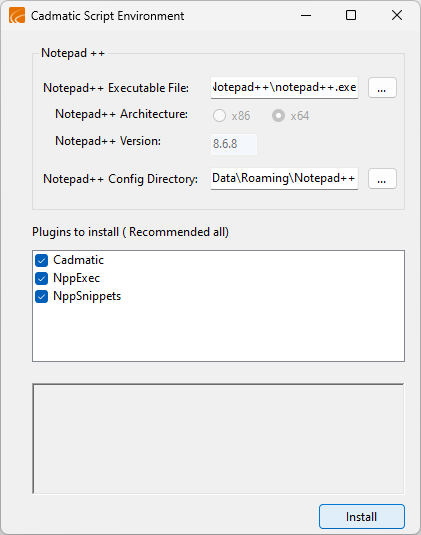Browse for Notepad++ config directory
421x535 pixels.
(382, 178)
